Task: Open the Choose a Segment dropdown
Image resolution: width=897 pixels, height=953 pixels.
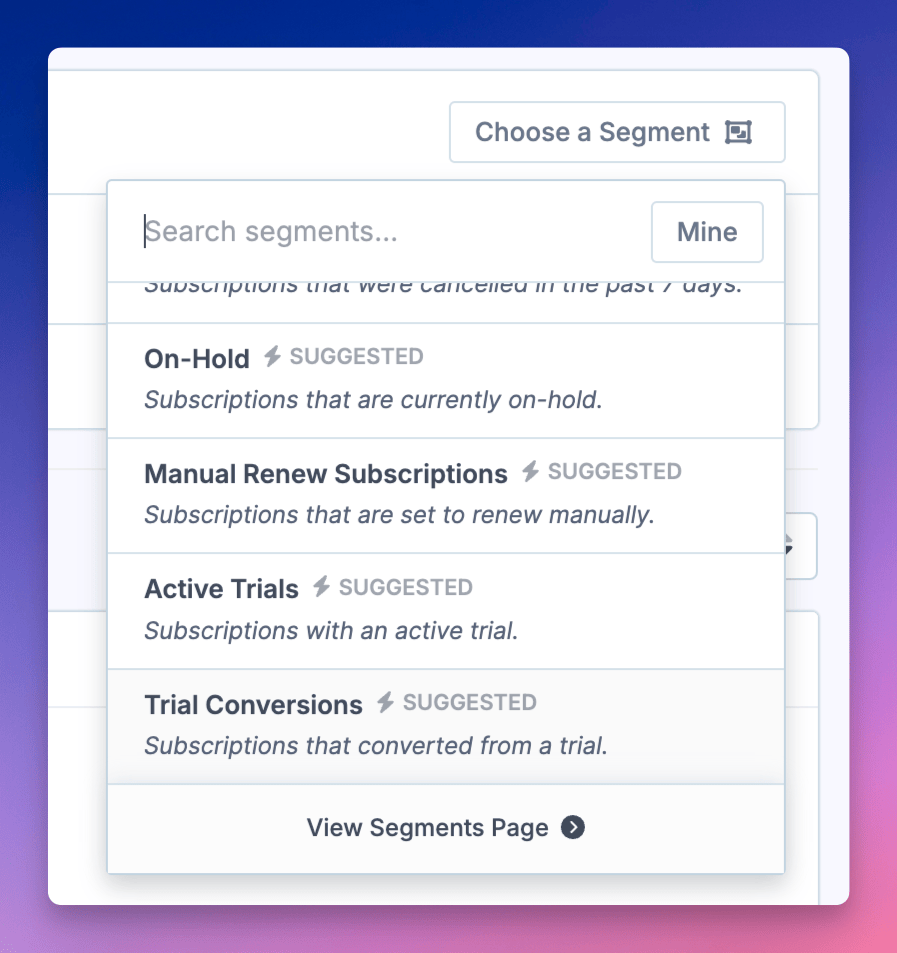Action: [616, 132]
